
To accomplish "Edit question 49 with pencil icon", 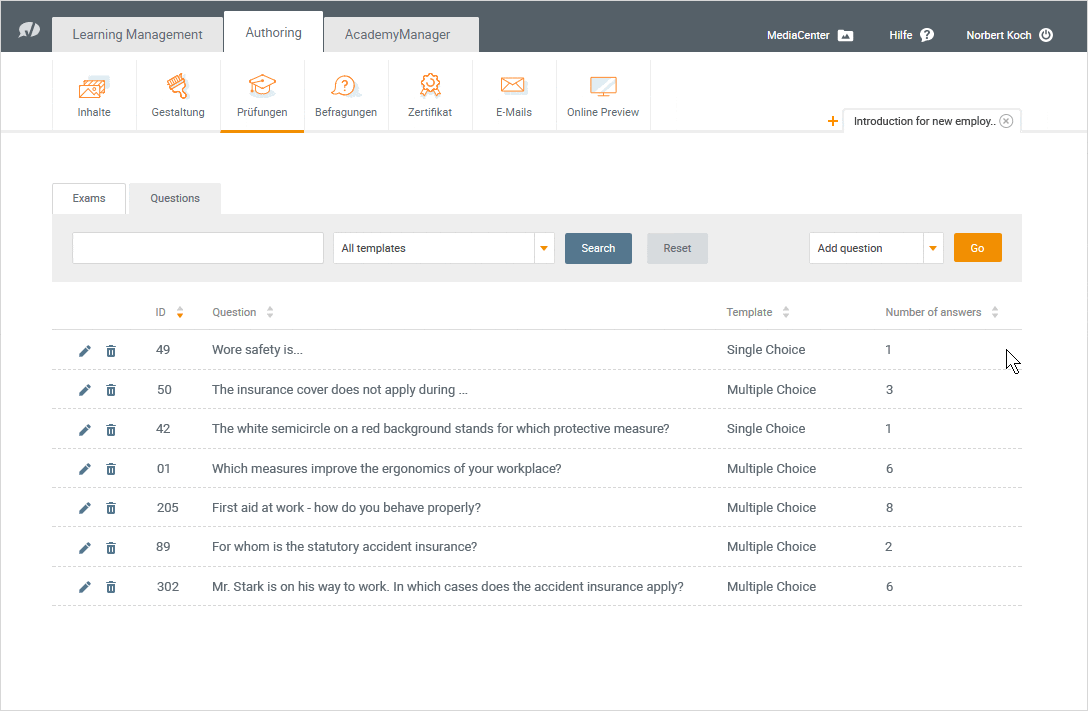I will pos(85,351).
